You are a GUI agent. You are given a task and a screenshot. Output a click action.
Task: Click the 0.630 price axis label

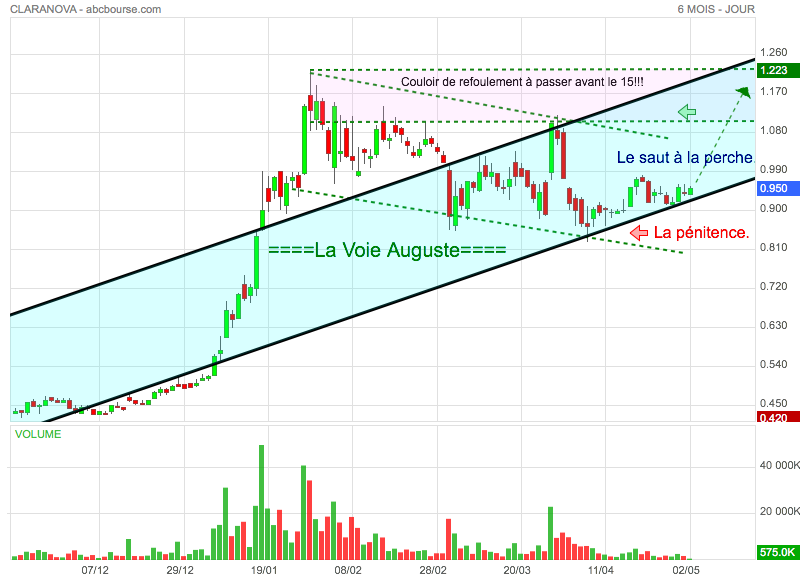773,325
